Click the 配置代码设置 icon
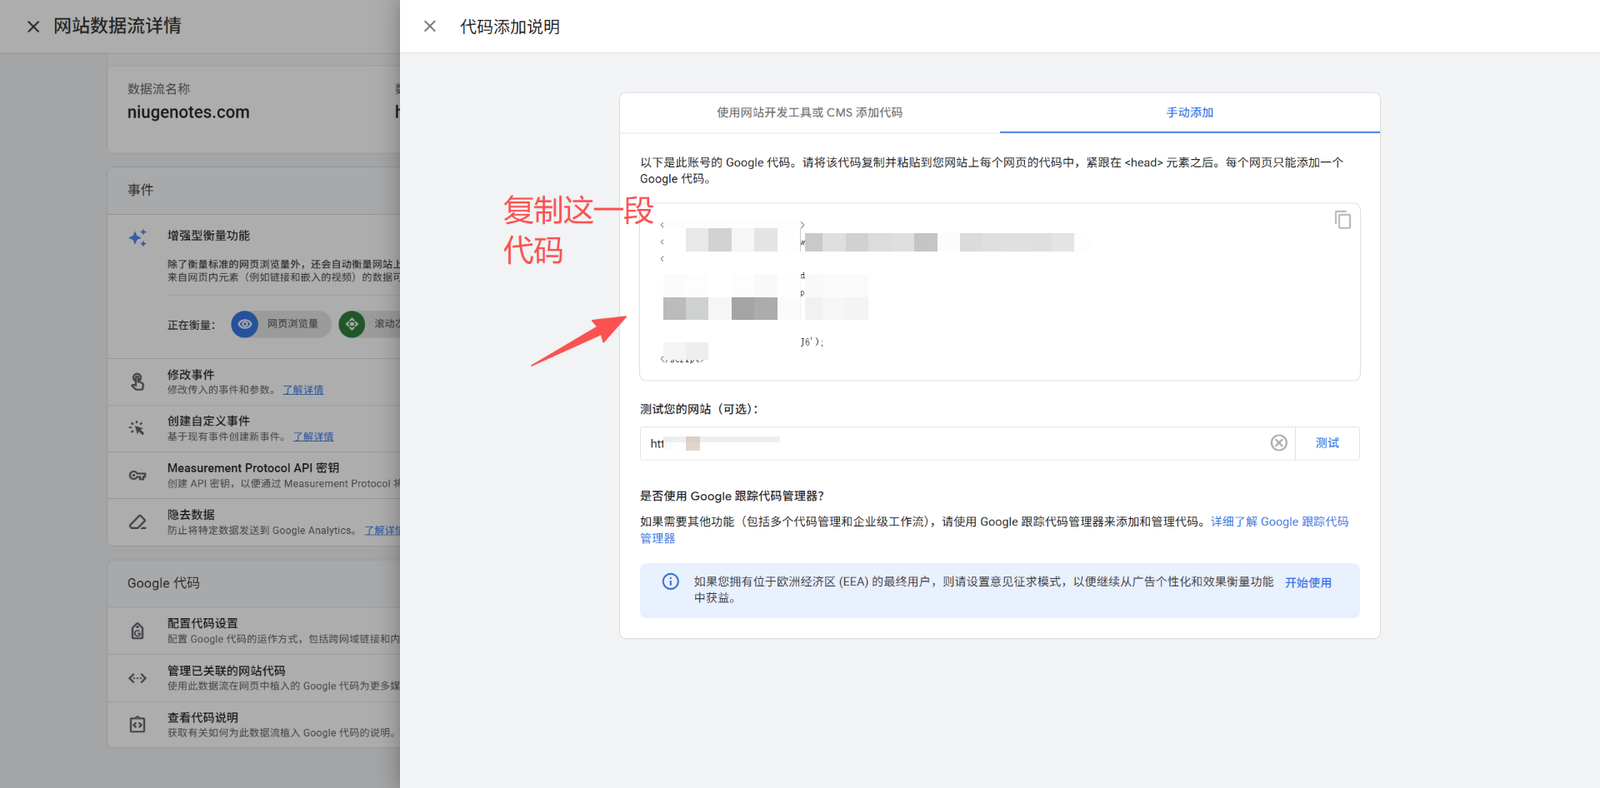 coord(138,631)
